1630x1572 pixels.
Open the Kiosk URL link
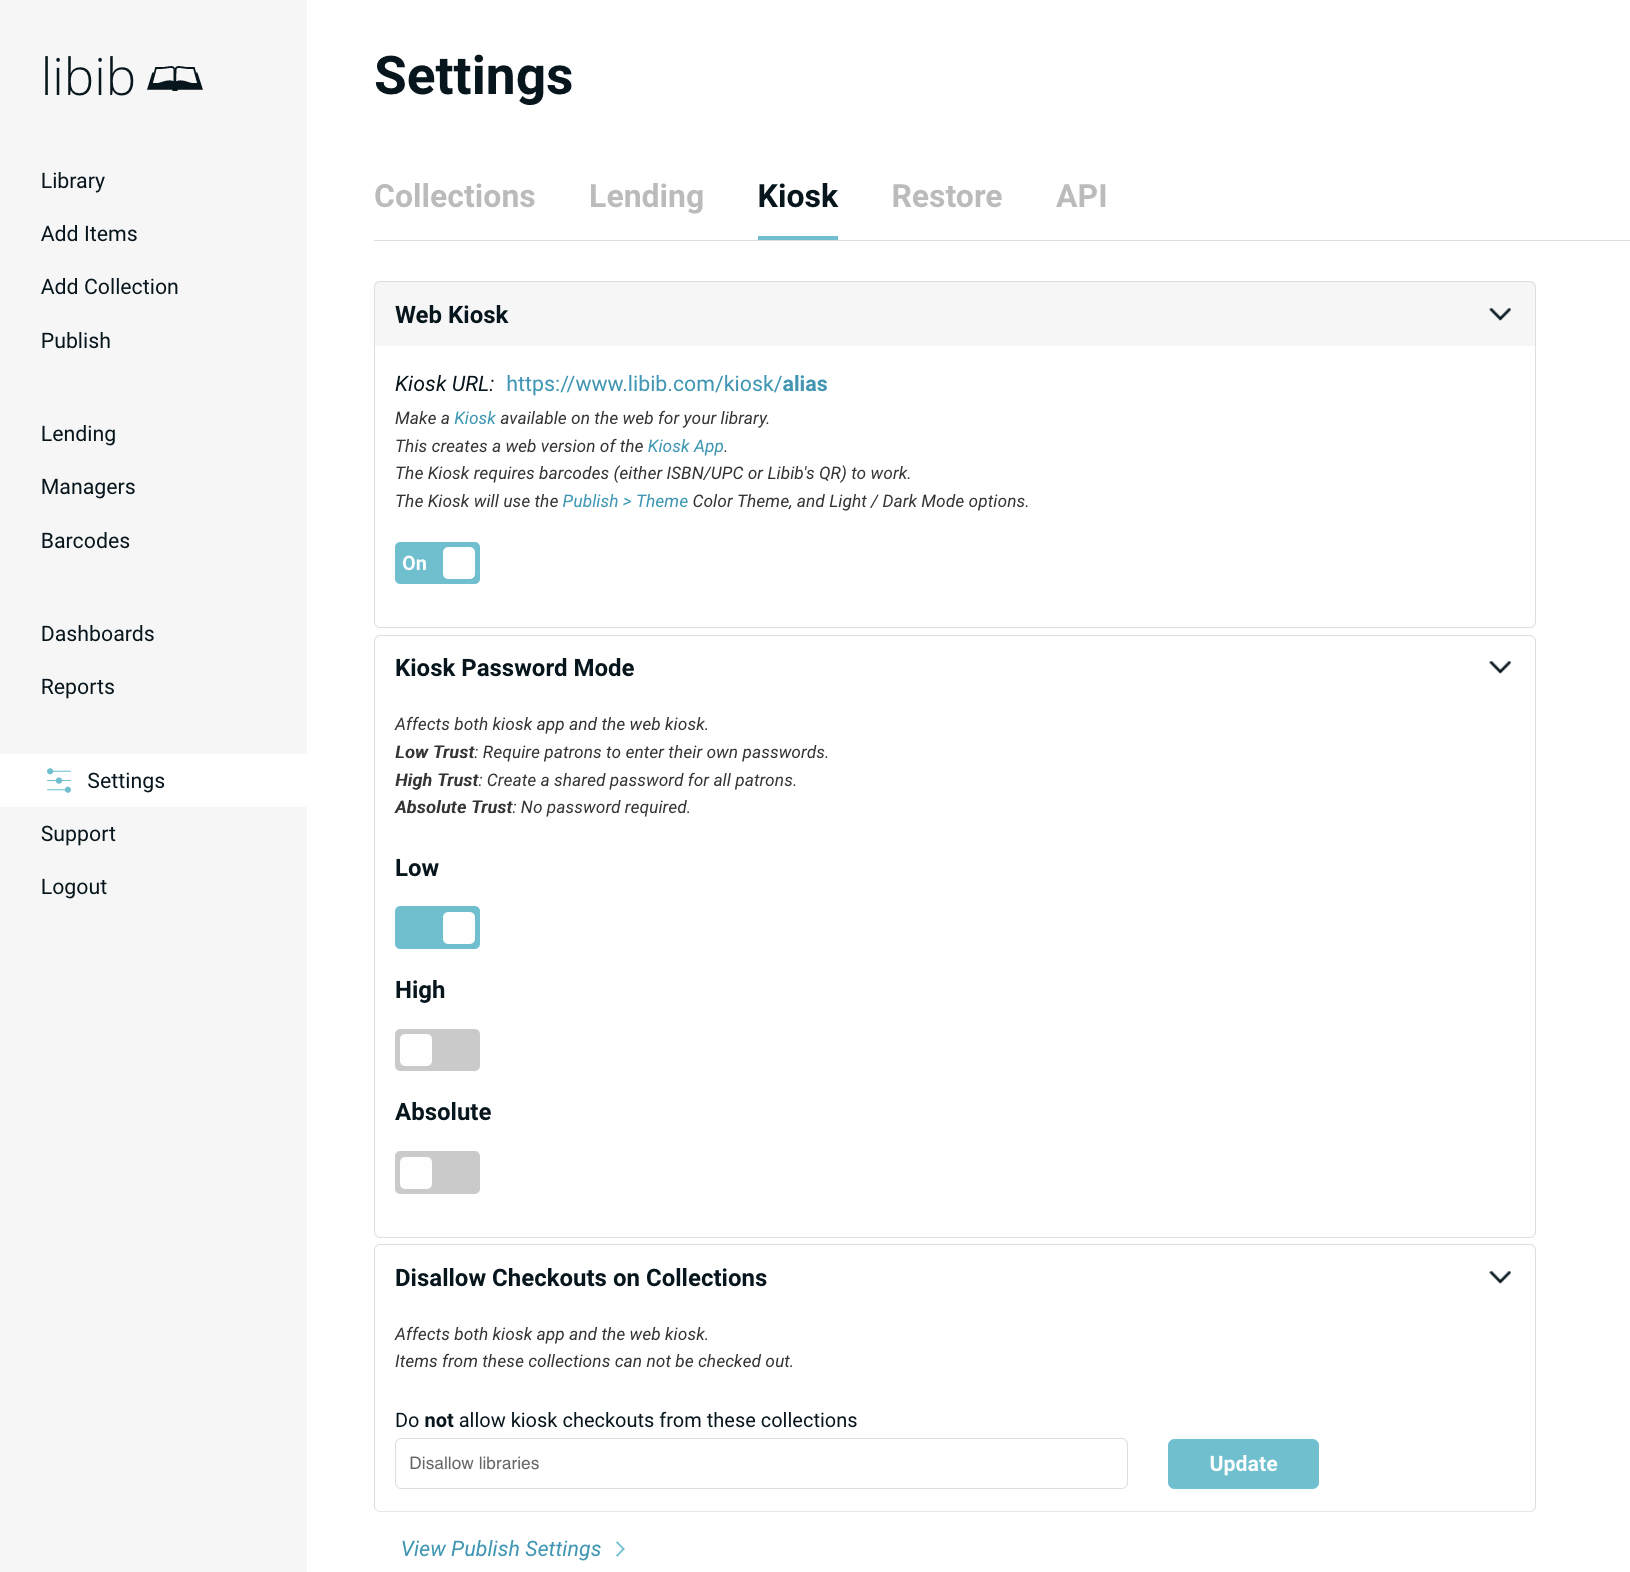tap(666, 383)
